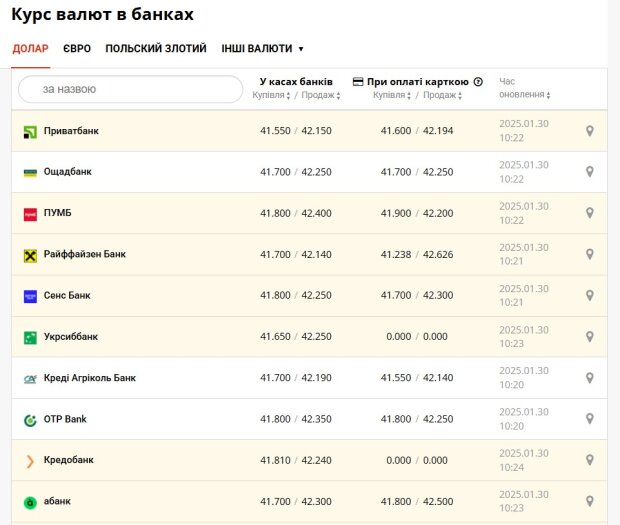
Task: Open map location for Сенс Банк
Action: [589, 295]
